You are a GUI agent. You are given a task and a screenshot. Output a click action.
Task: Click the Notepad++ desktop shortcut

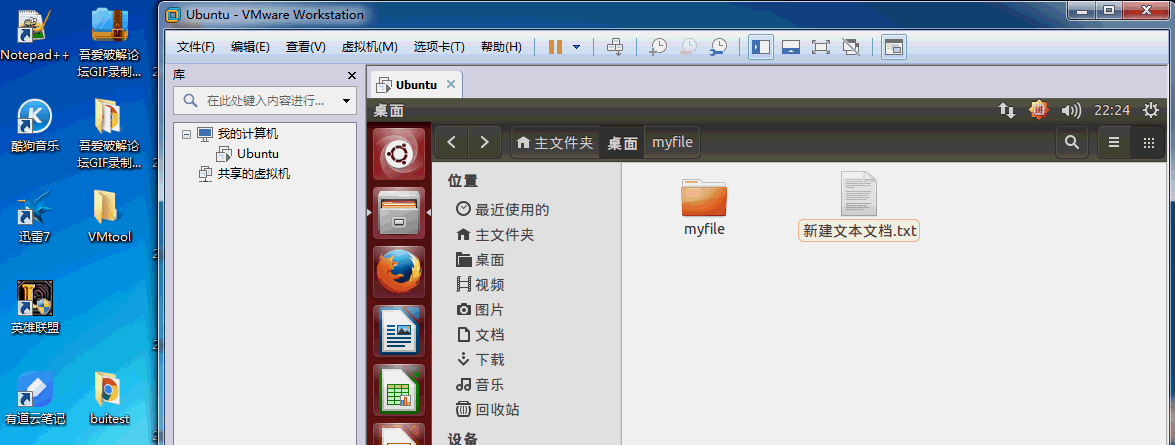34,34
